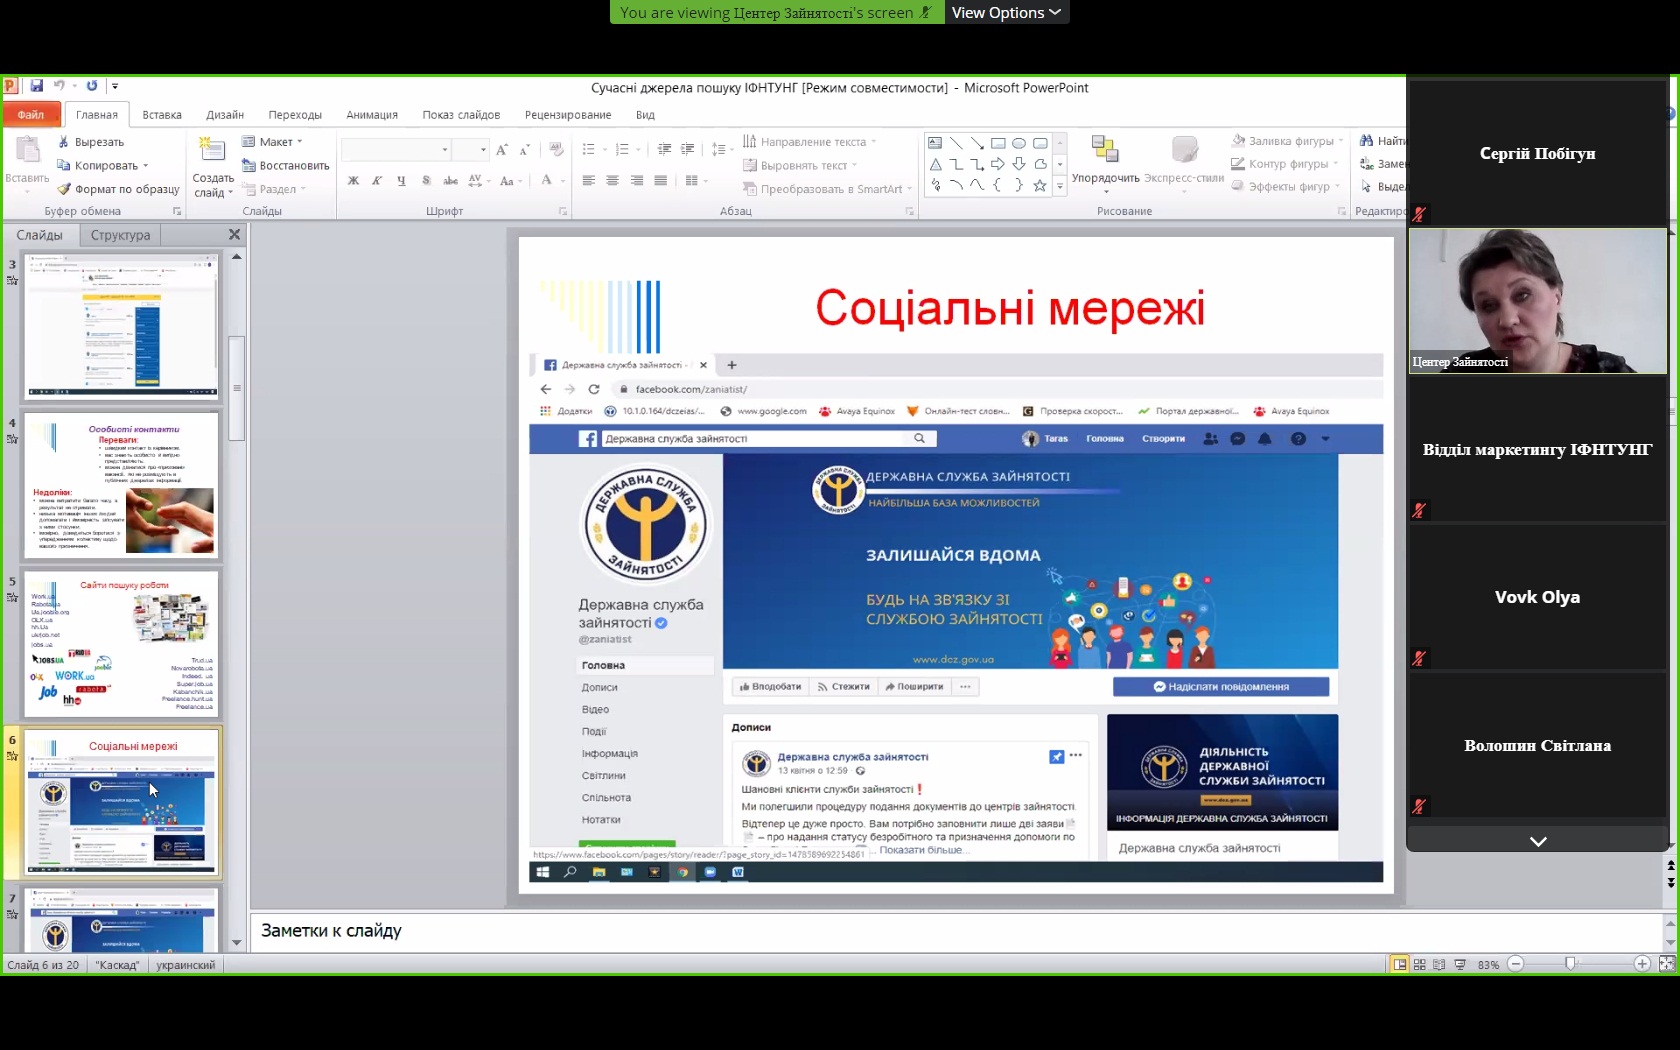This screenshot has height=1050, width=1680.
Task: Open the bulleted list icon
Action: point(589,149)
